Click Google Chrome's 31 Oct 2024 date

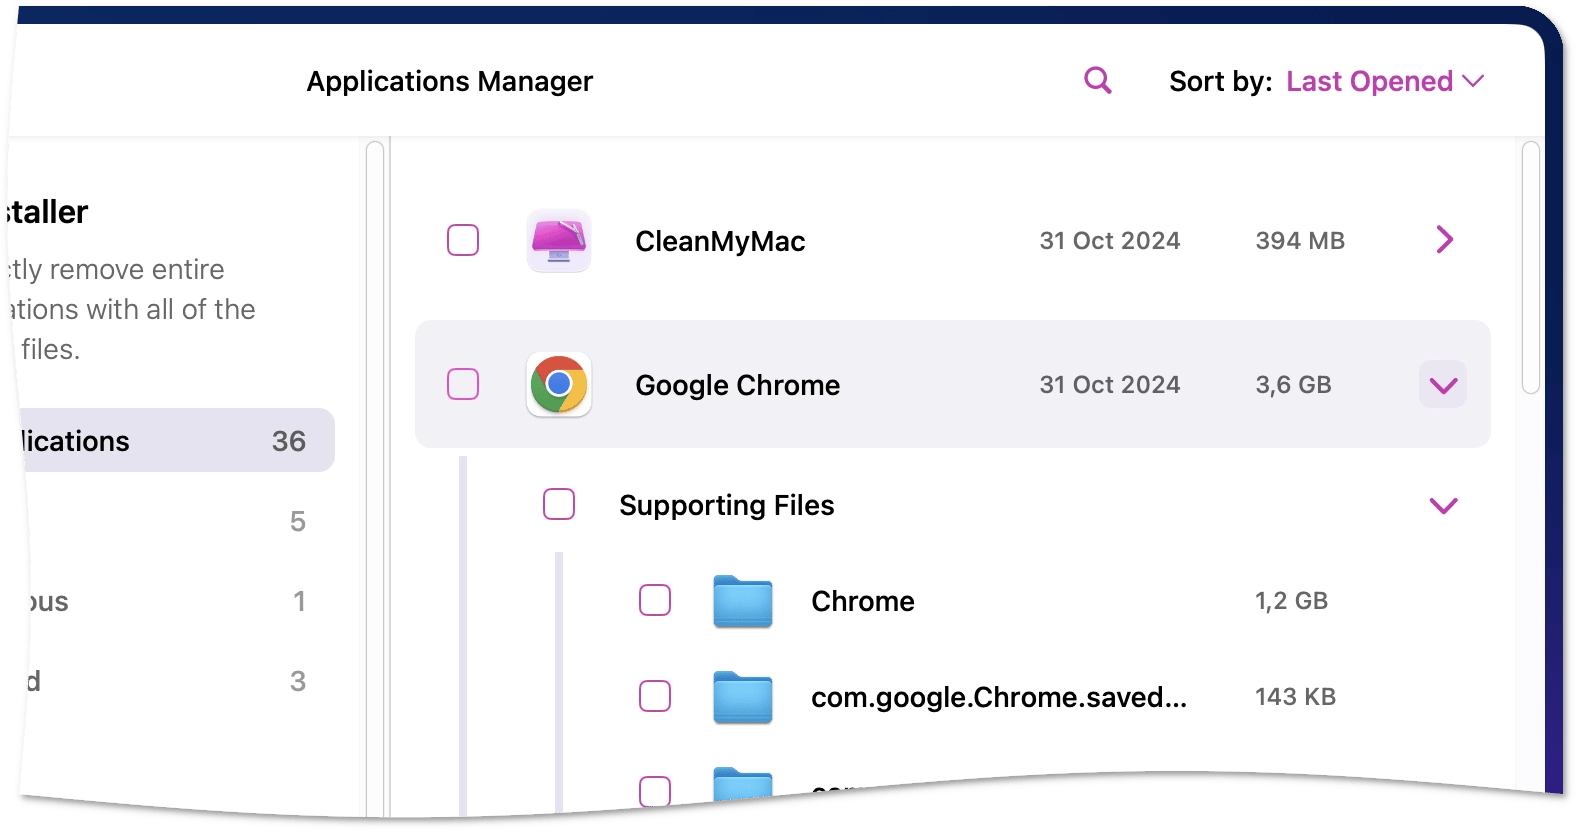tap(1110, 385)
